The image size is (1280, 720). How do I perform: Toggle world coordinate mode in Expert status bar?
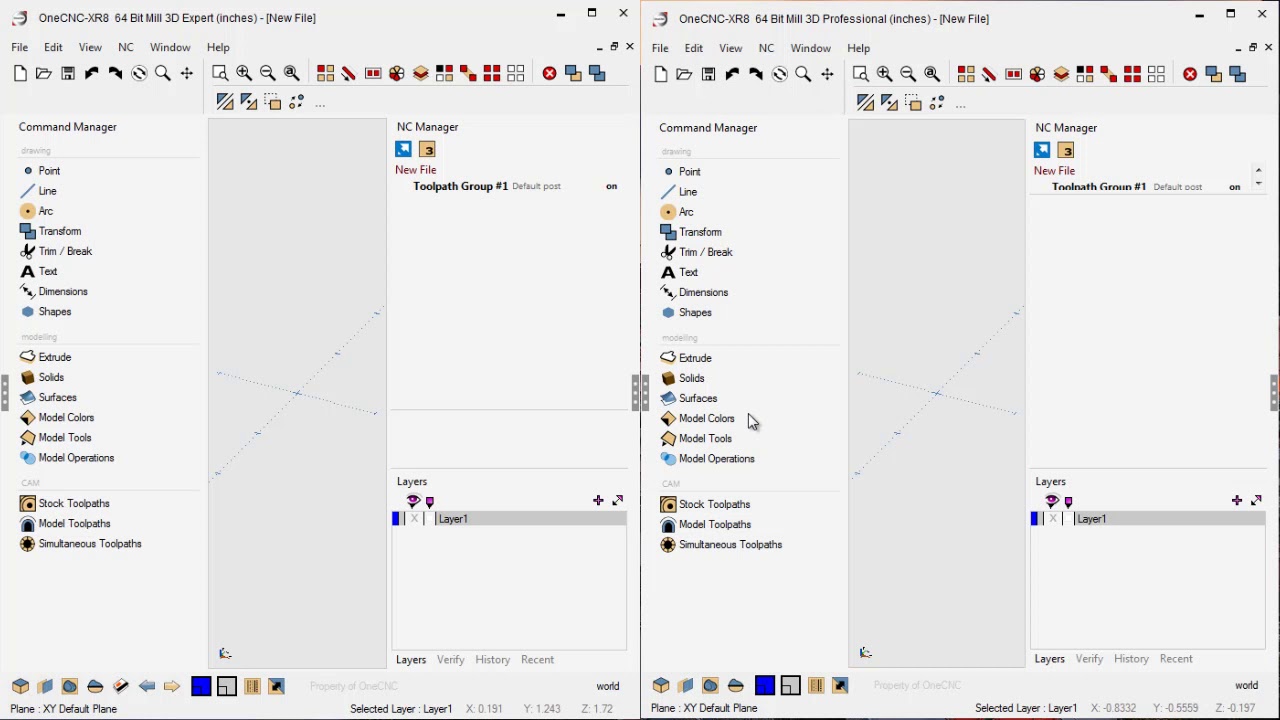point(608,686)
